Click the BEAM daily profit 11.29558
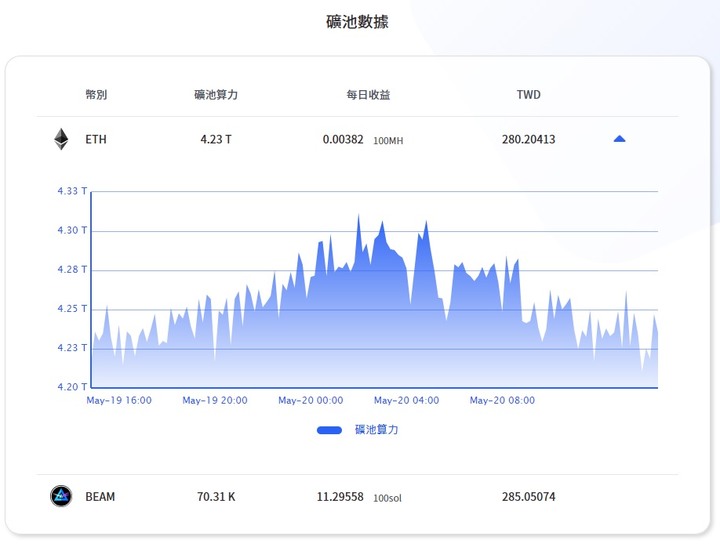 340,496
